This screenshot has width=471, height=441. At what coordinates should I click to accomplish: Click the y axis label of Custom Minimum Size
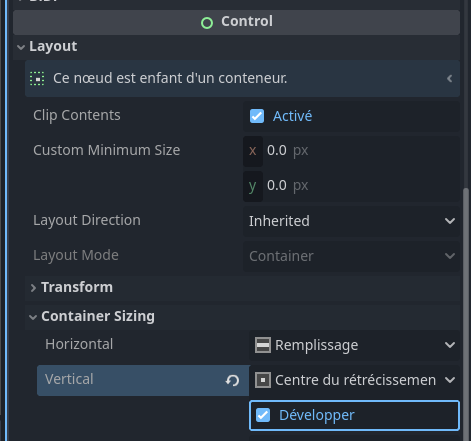click(253, 186)
